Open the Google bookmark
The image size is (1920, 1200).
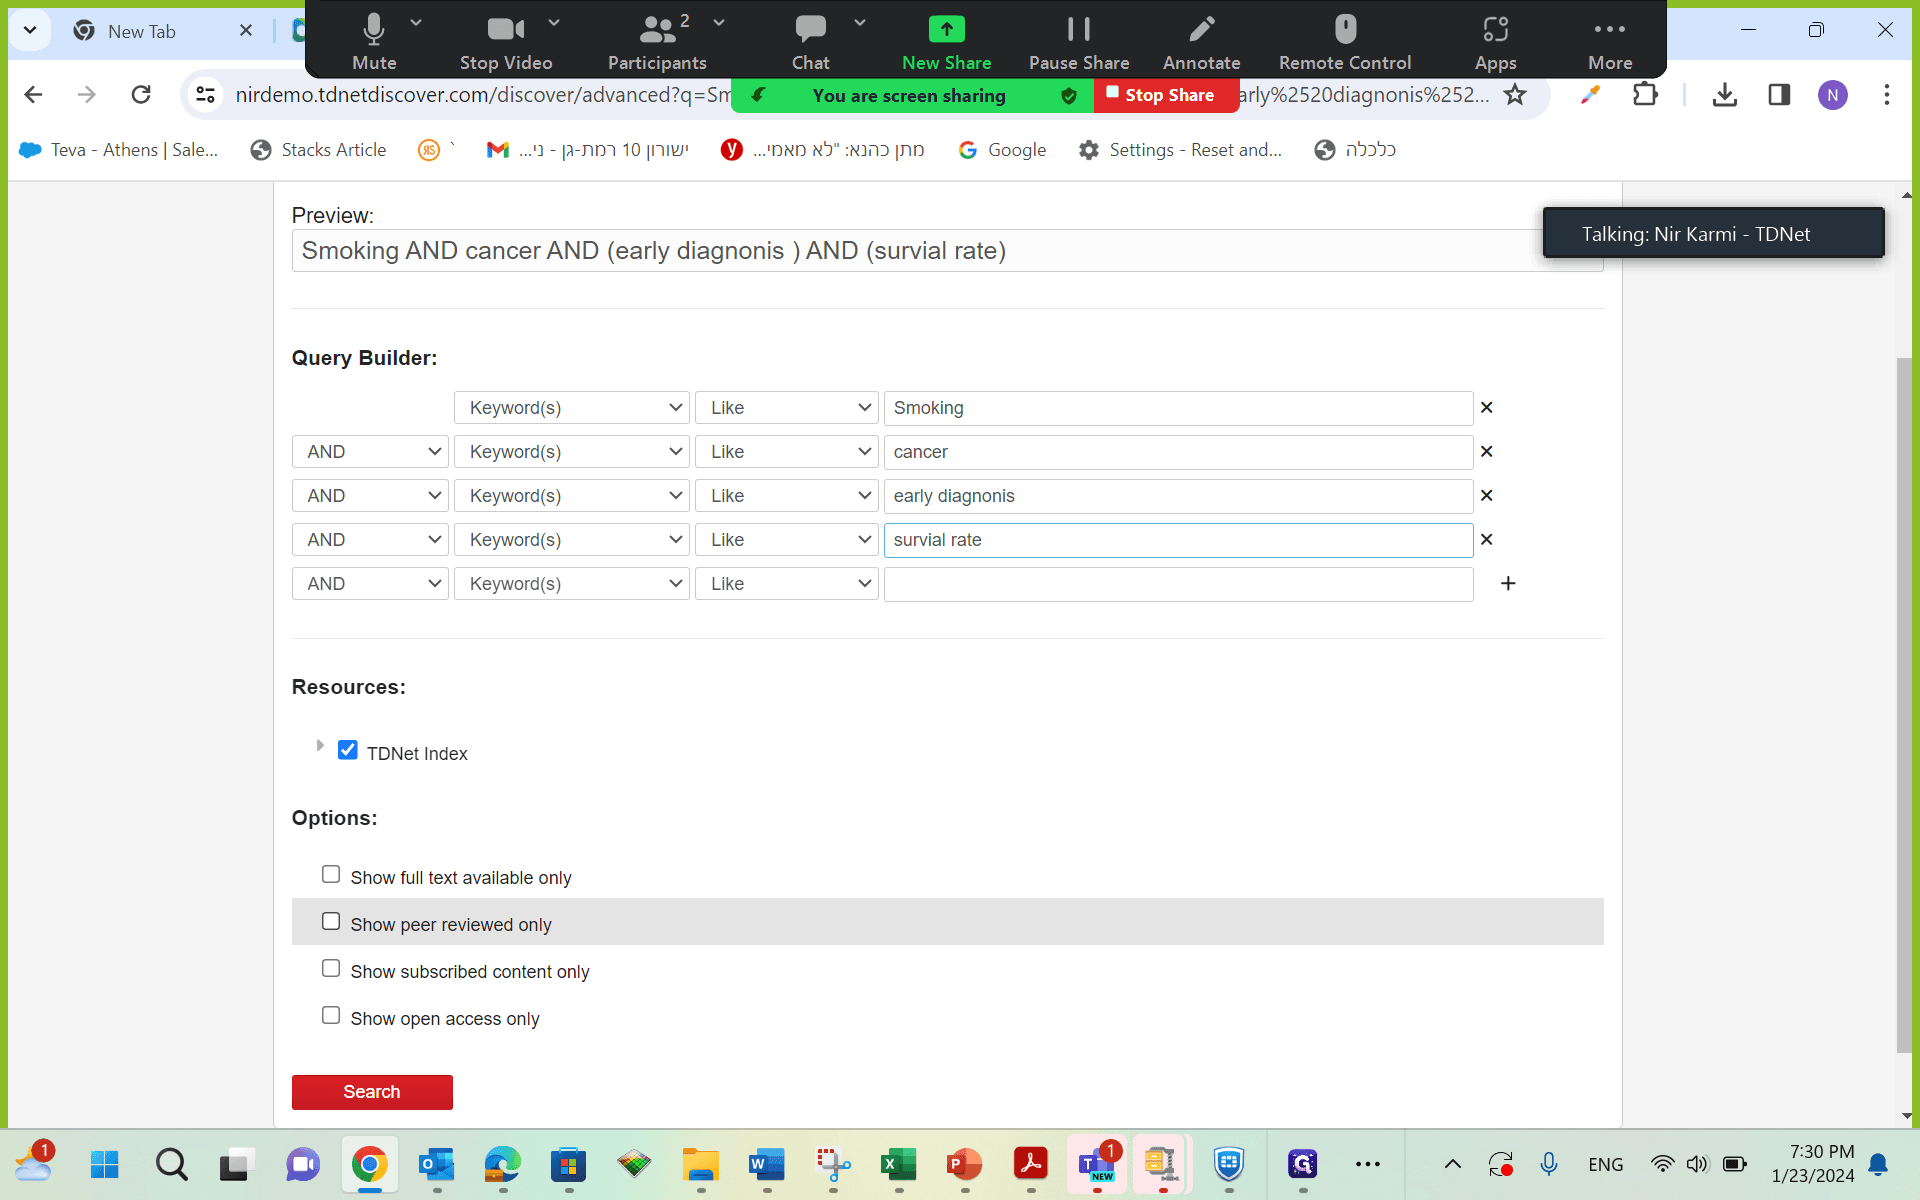point(1002,150)
